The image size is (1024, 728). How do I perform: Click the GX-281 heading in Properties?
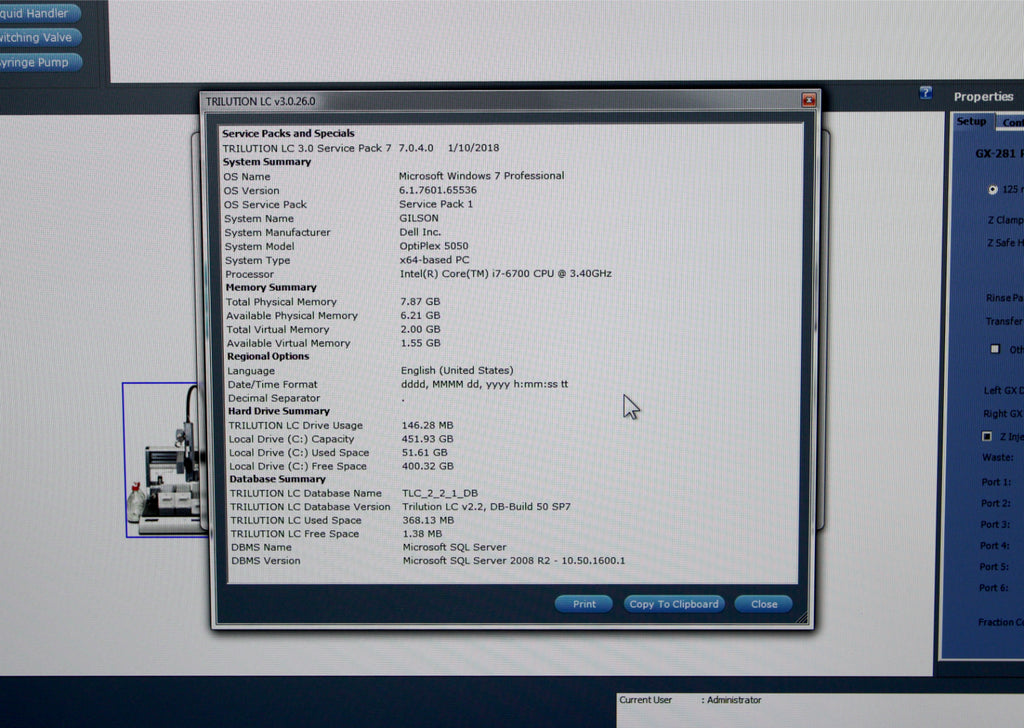click(999, 153)
